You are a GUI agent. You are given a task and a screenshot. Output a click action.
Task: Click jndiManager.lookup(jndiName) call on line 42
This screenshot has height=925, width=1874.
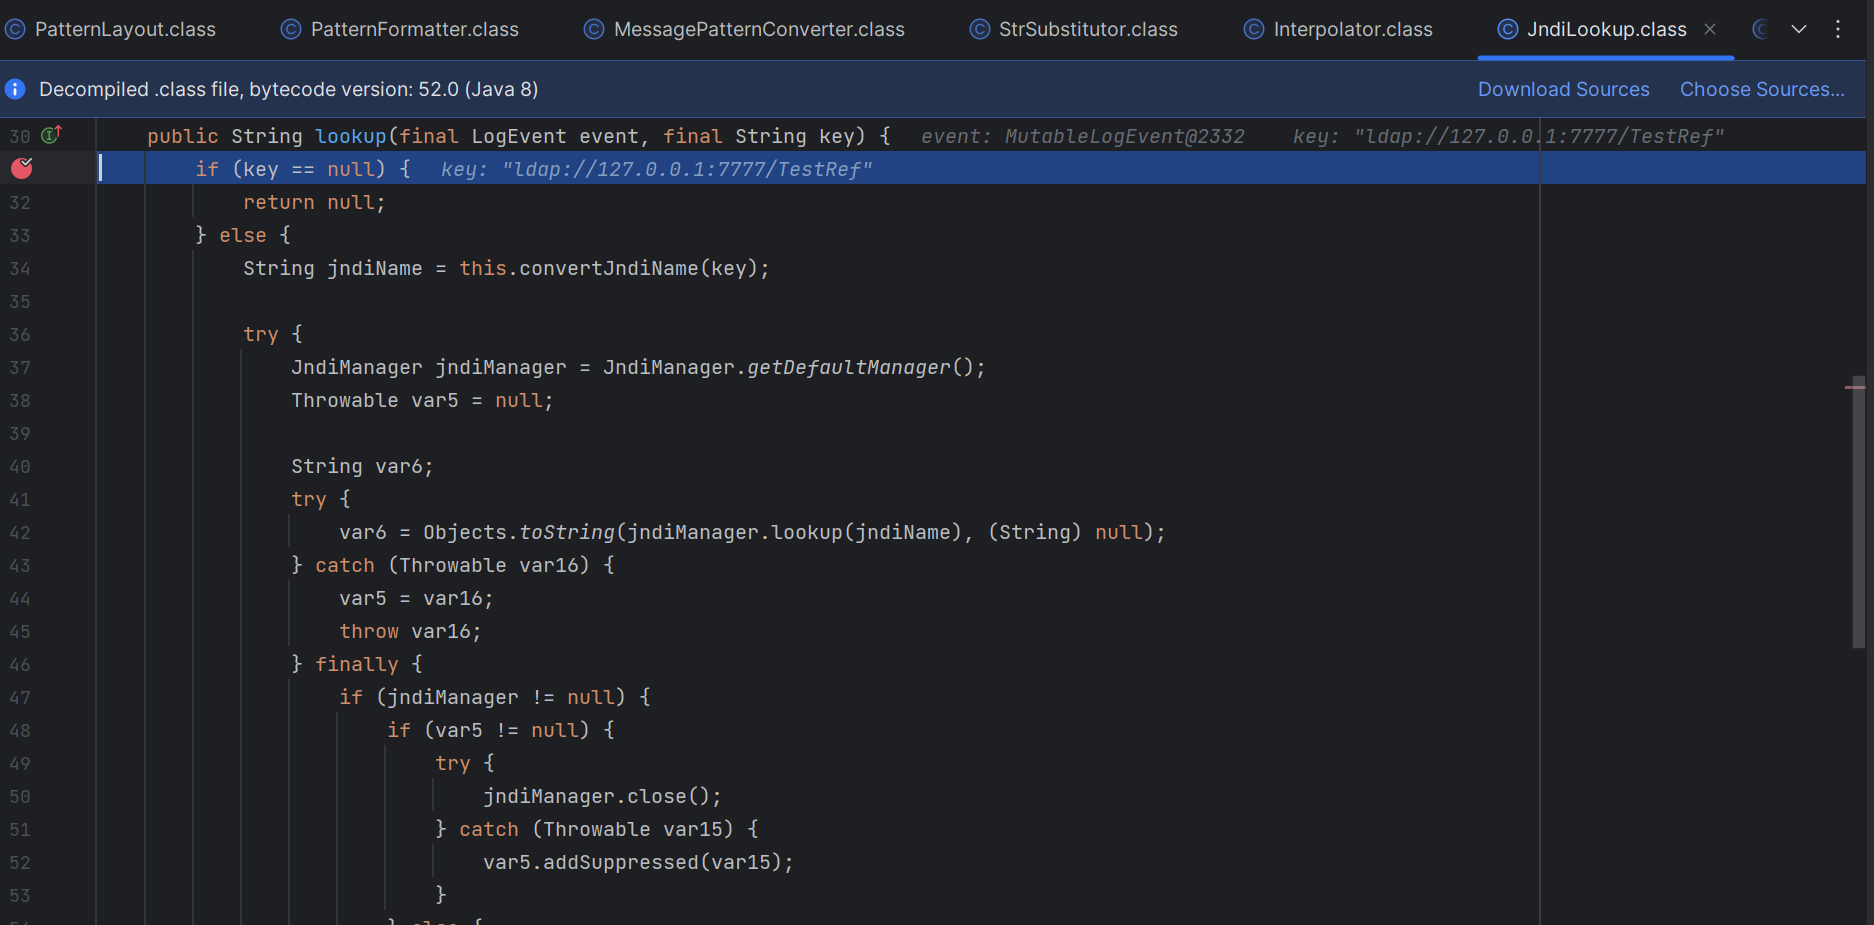coord(794,532)
